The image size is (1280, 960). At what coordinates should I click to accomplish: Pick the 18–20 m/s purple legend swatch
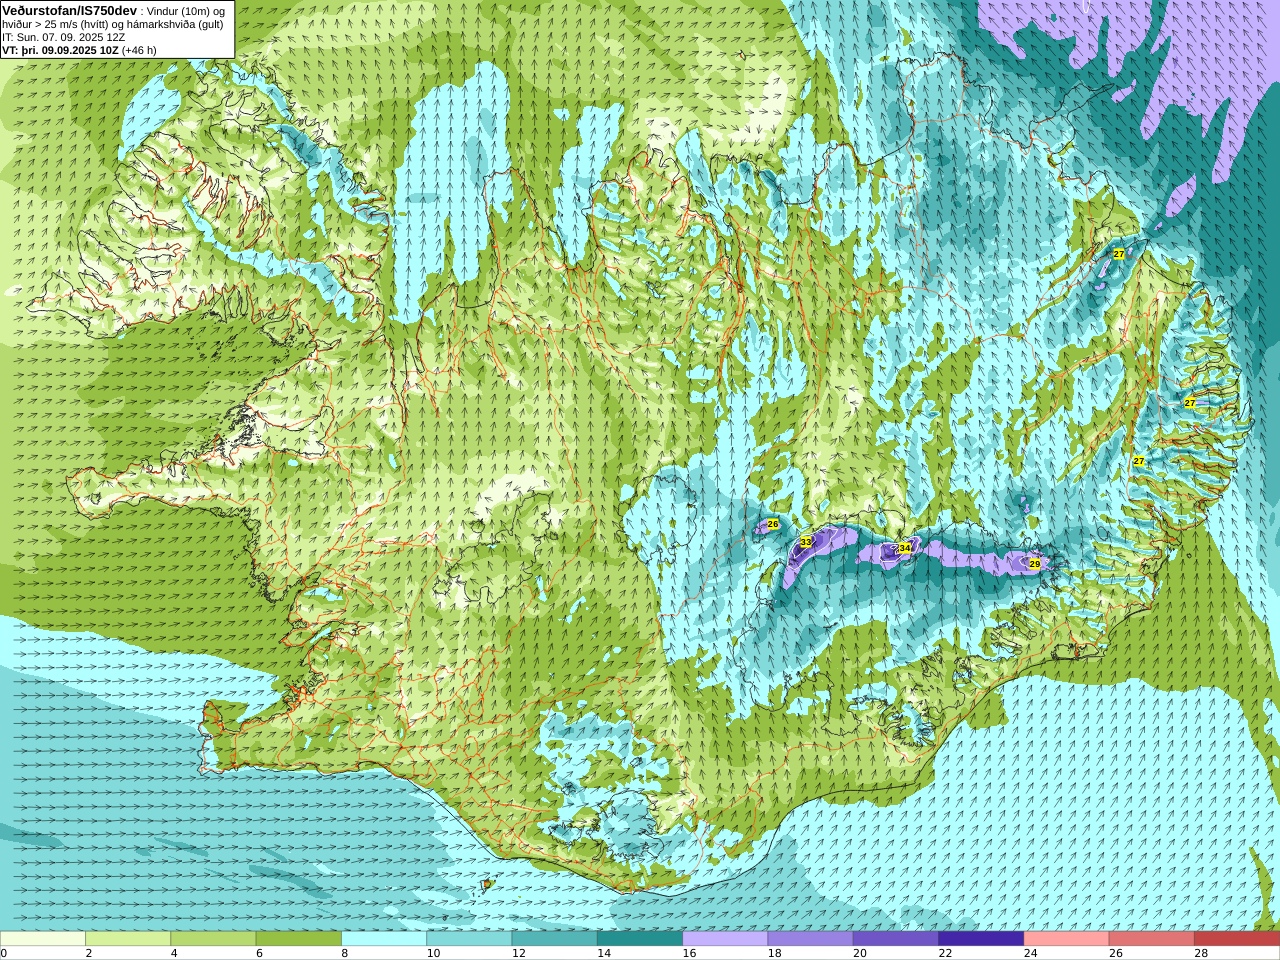click(x=810, y=939)
